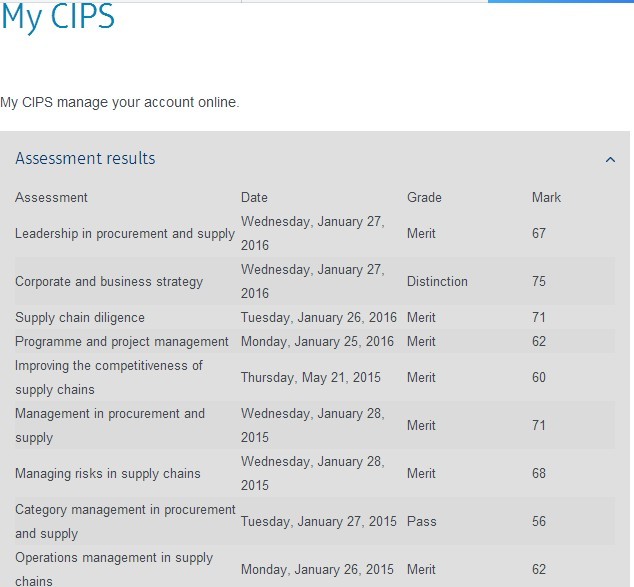This screenshot has height=587, width=634.
Task: Click Operations management in supply chains row
Action: [315, 569]
